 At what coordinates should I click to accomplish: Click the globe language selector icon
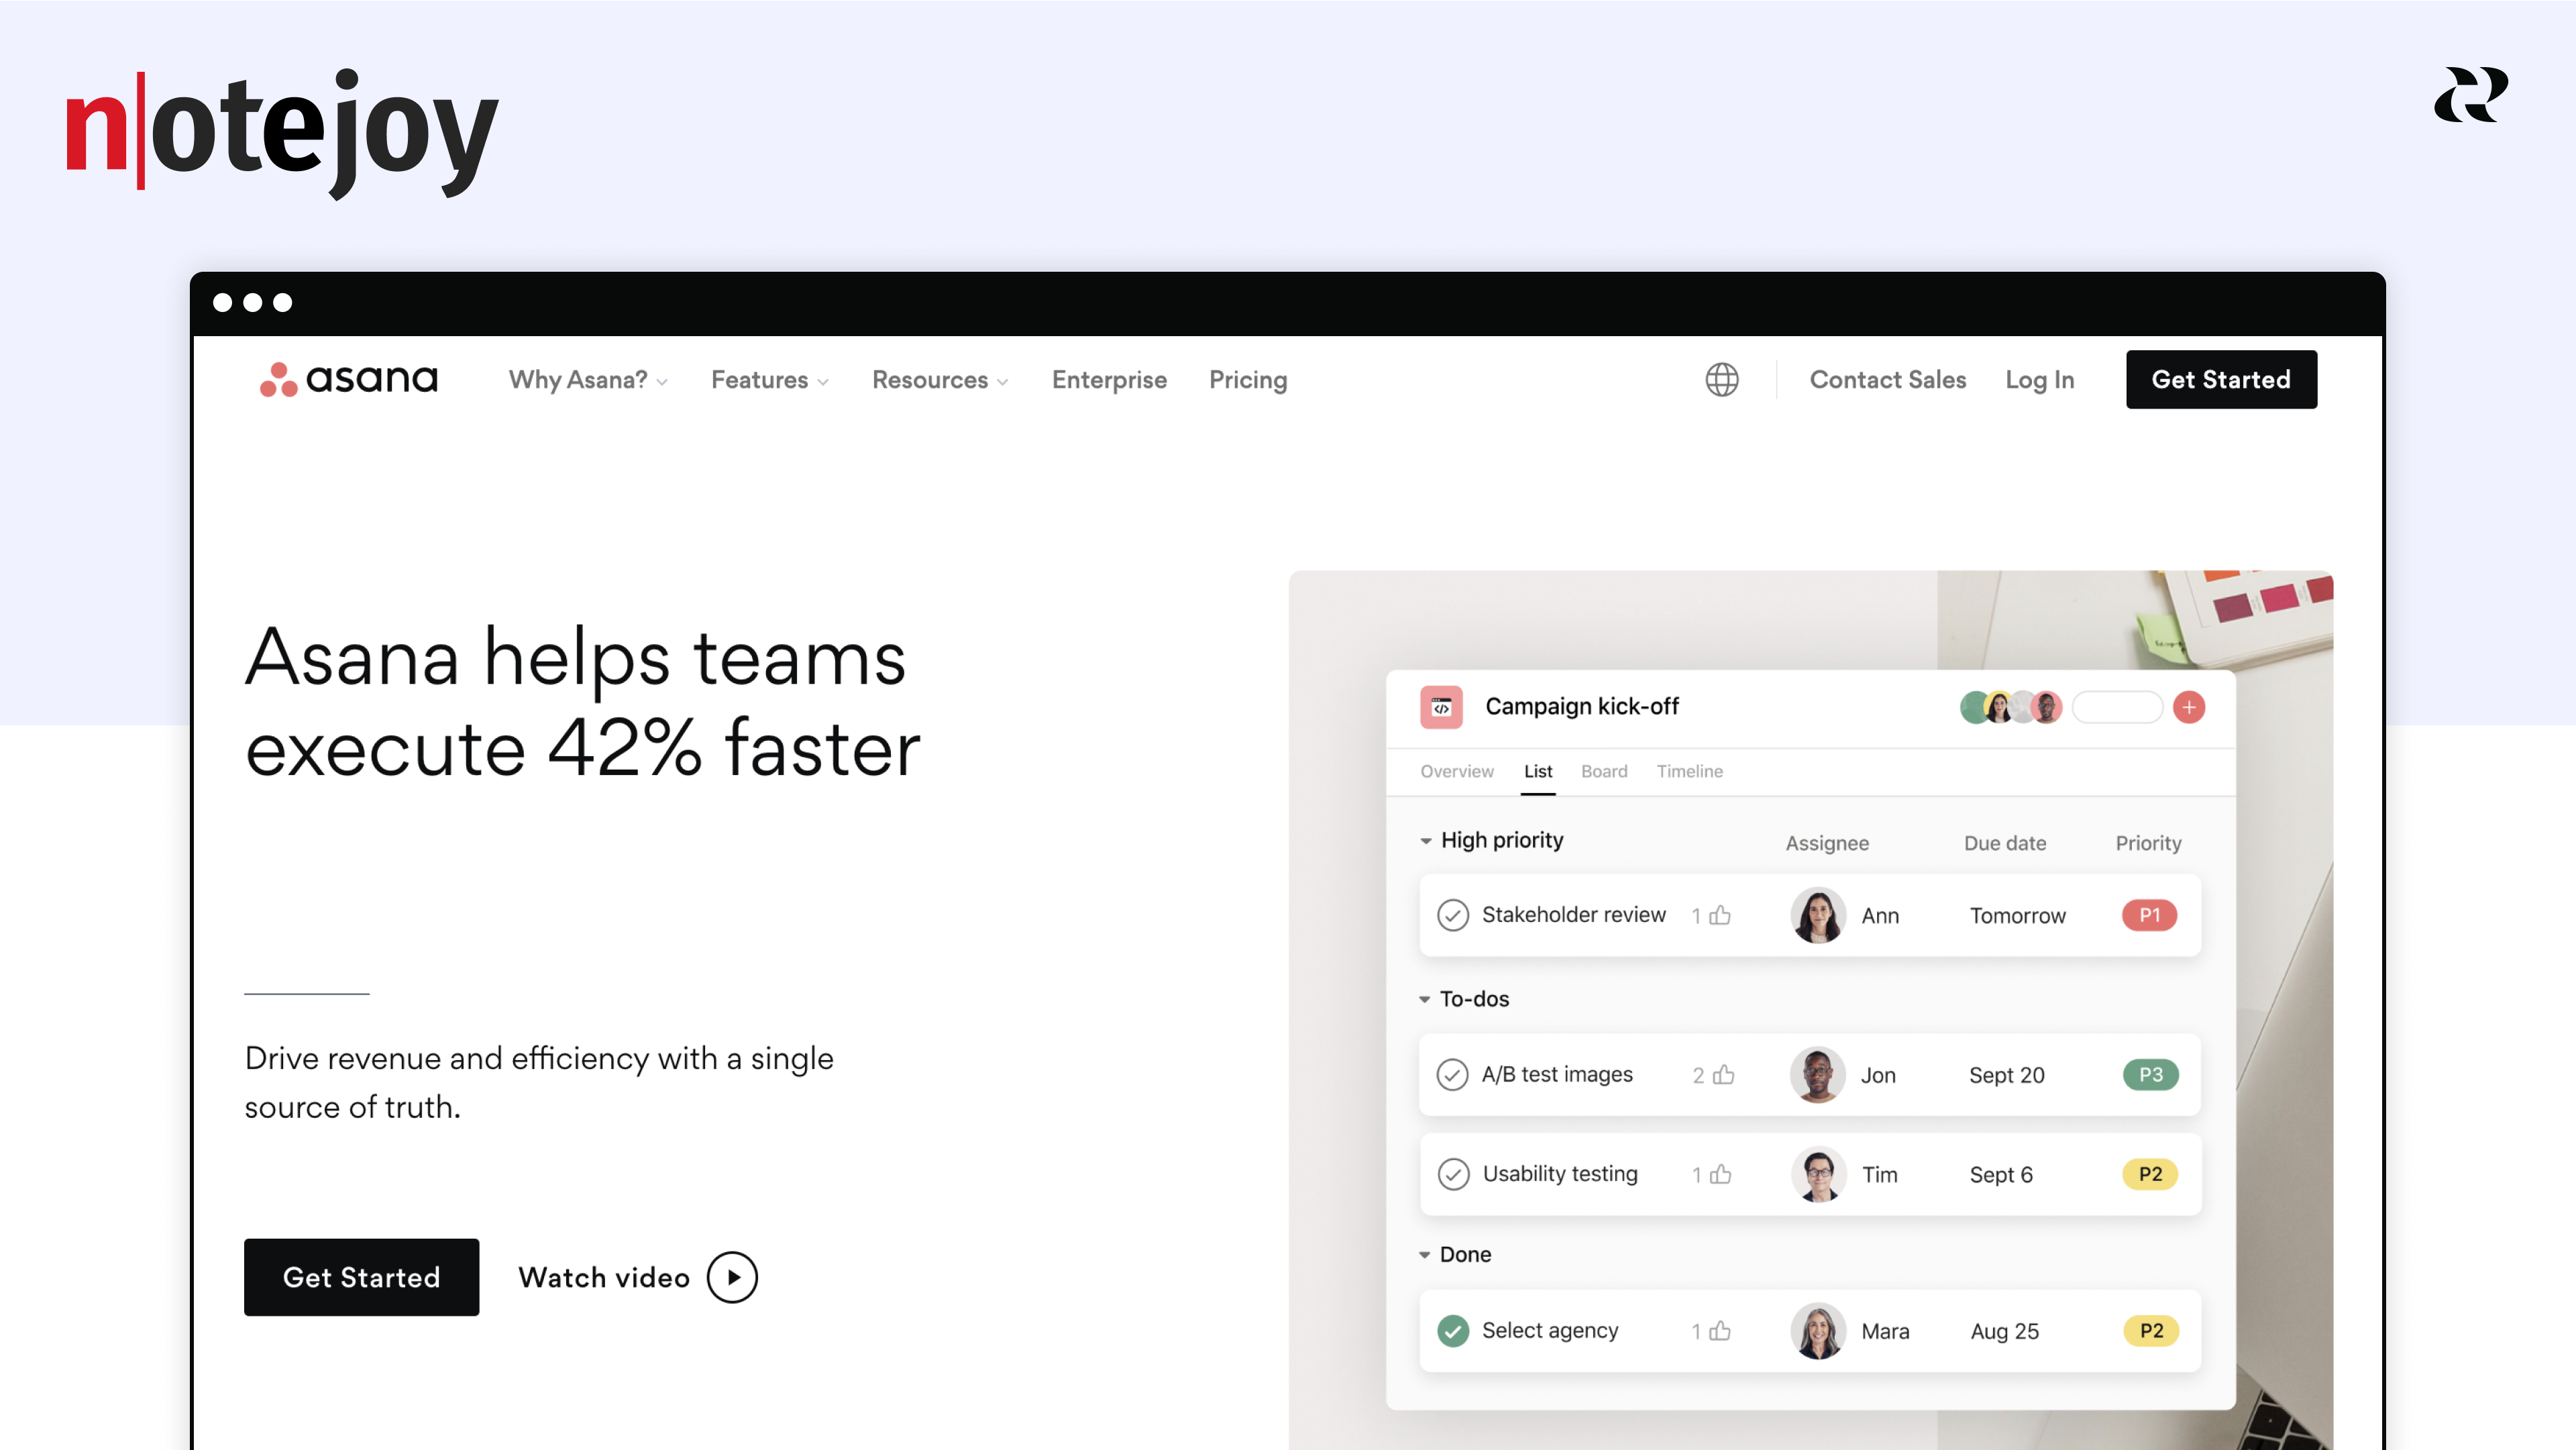1721,380
